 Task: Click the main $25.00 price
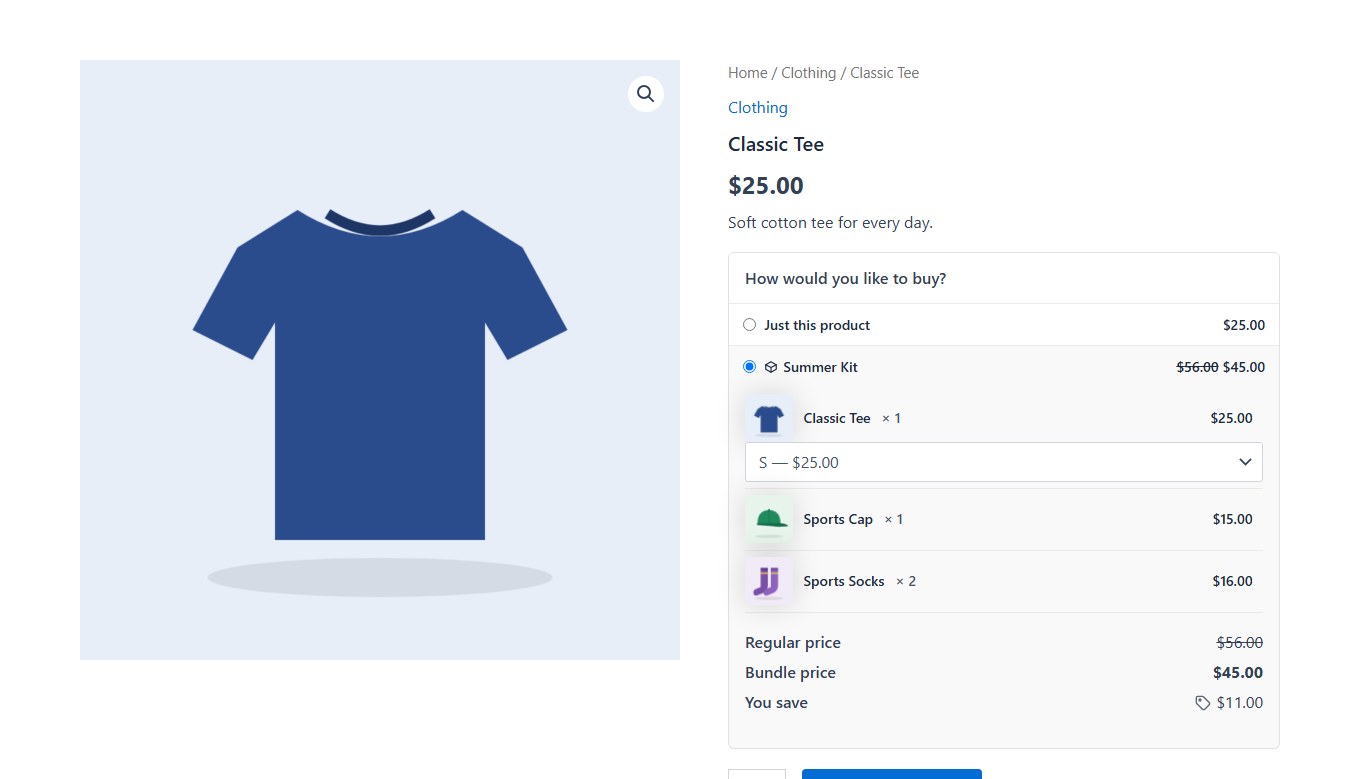click(766, 186)
